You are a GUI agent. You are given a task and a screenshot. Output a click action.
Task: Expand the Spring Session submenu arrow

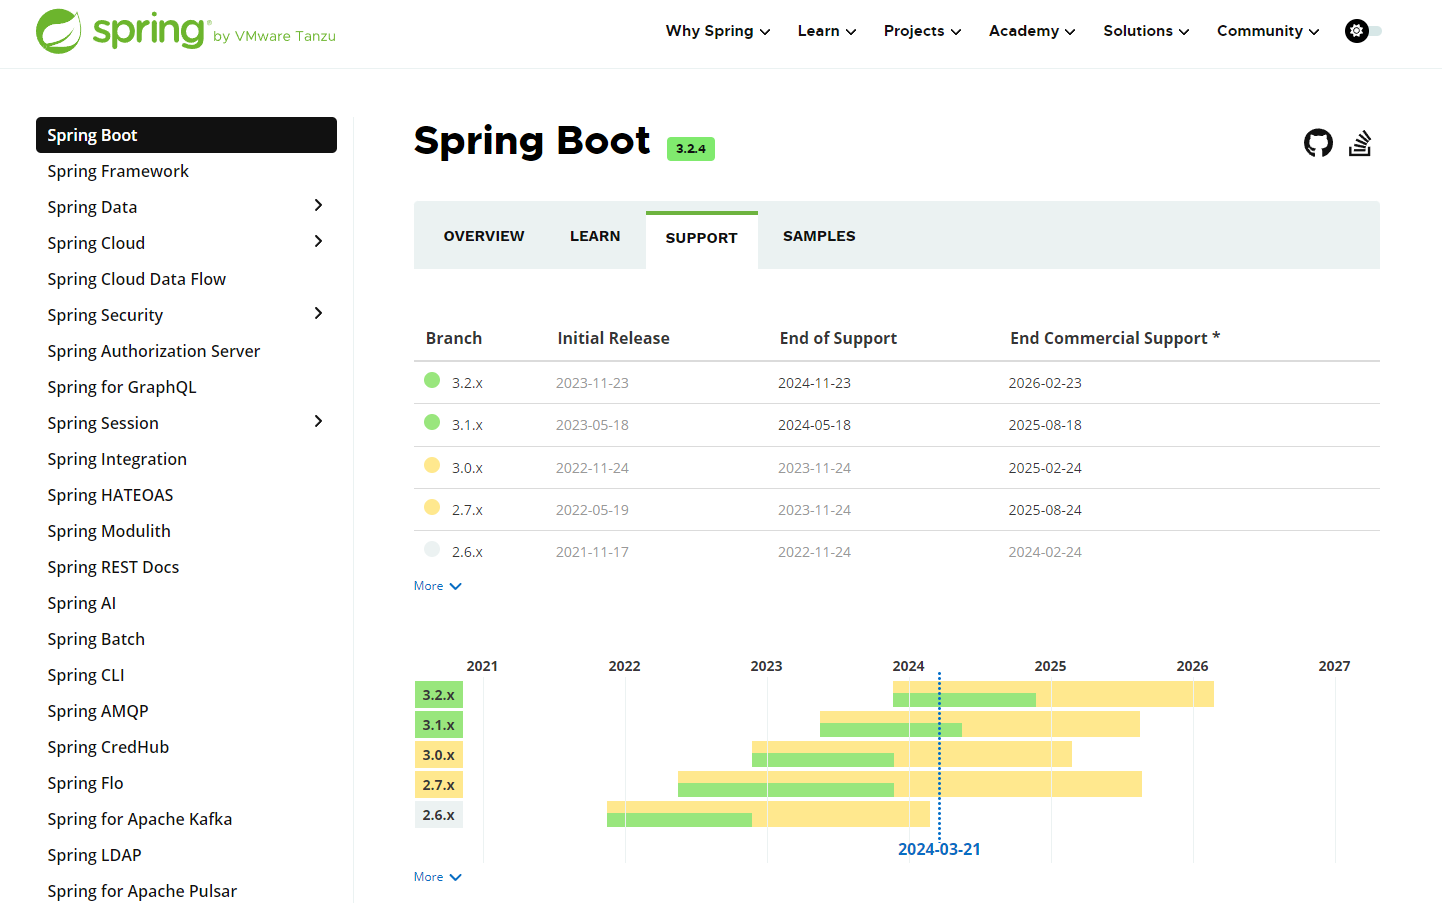coord(319,421)
